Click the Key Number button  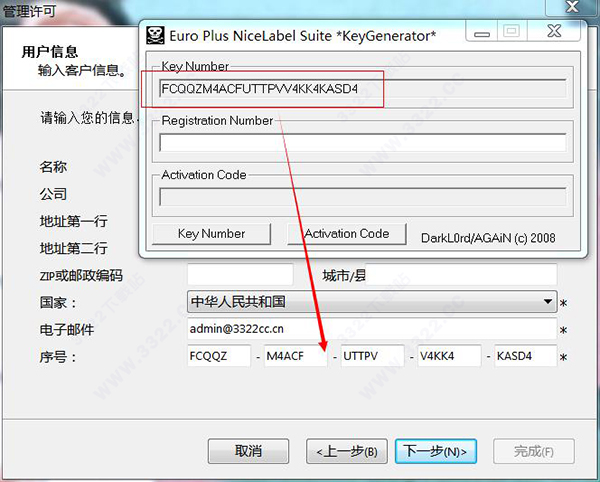211,234
